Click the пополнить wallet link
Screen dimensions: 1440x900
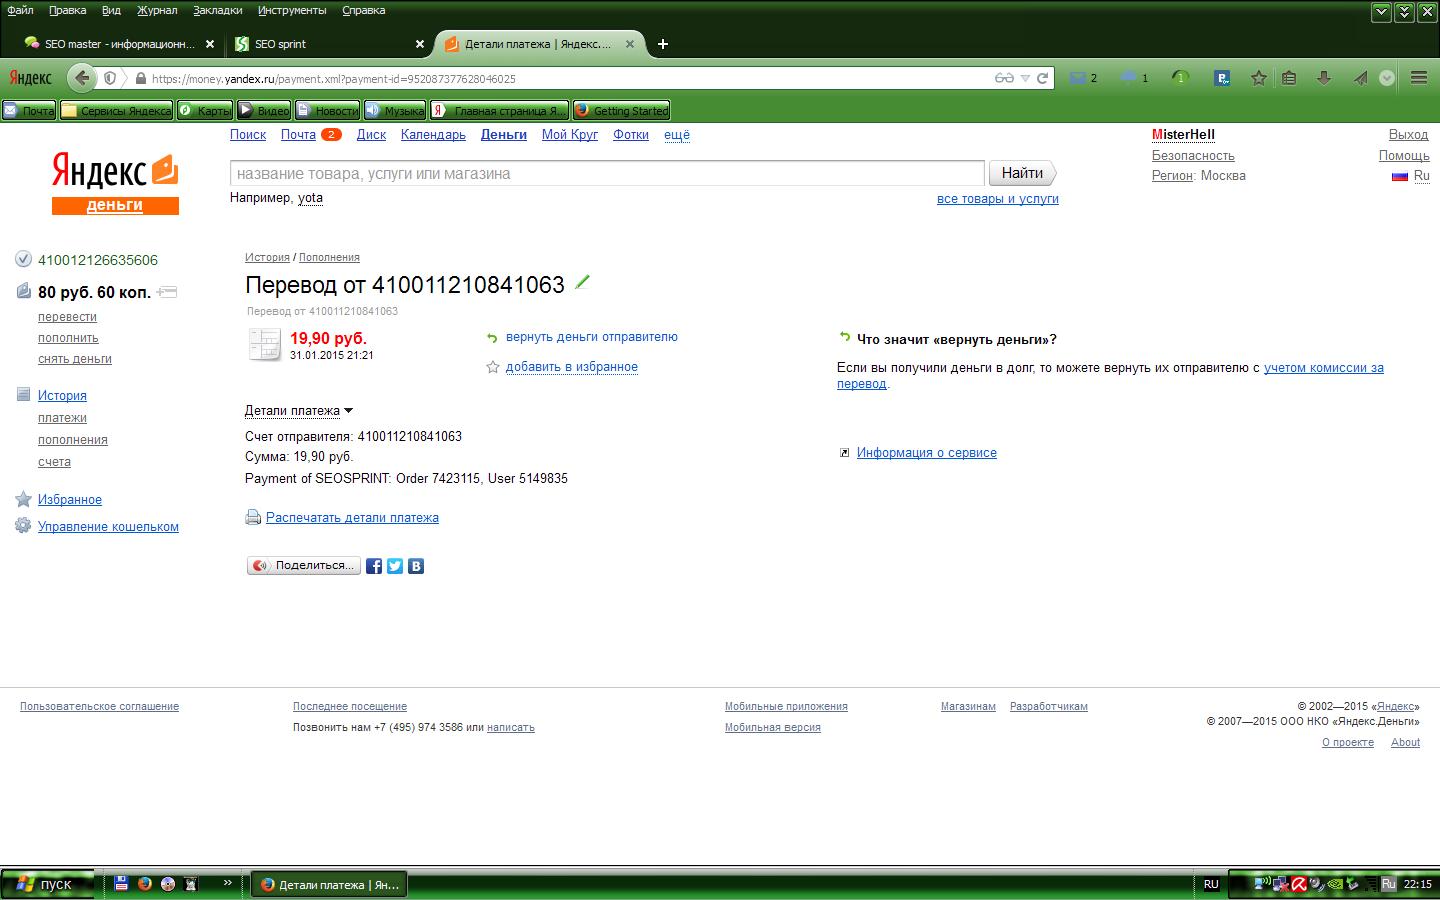point(68,338)
